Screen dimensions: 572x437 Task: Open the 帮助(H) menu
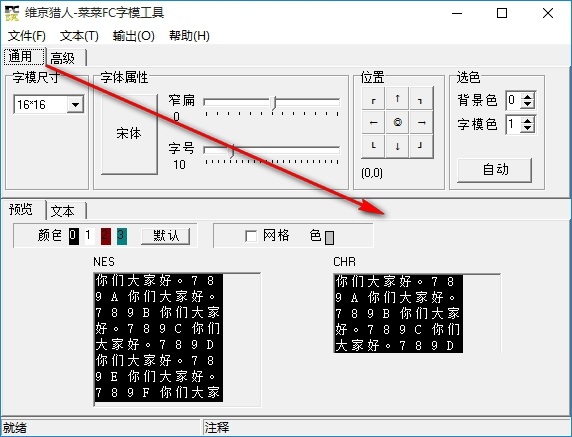coord(189,36)
